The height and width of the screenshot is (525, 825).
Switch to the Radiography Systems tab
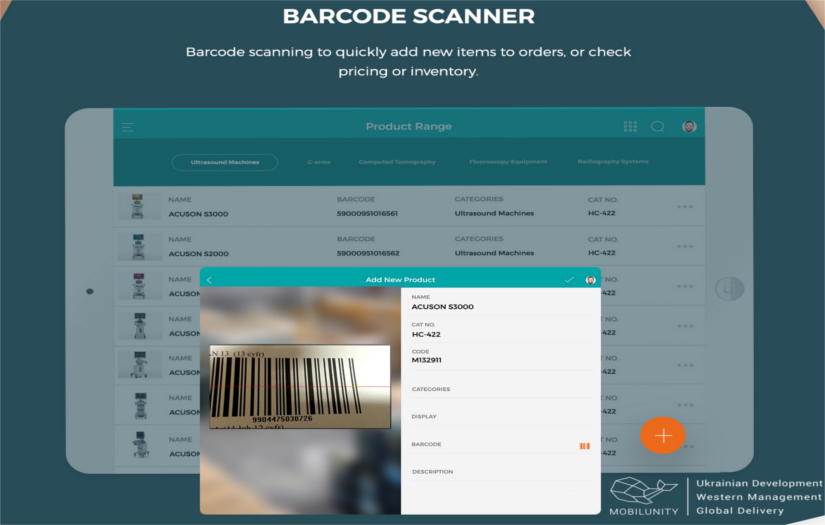coord(613,161)
